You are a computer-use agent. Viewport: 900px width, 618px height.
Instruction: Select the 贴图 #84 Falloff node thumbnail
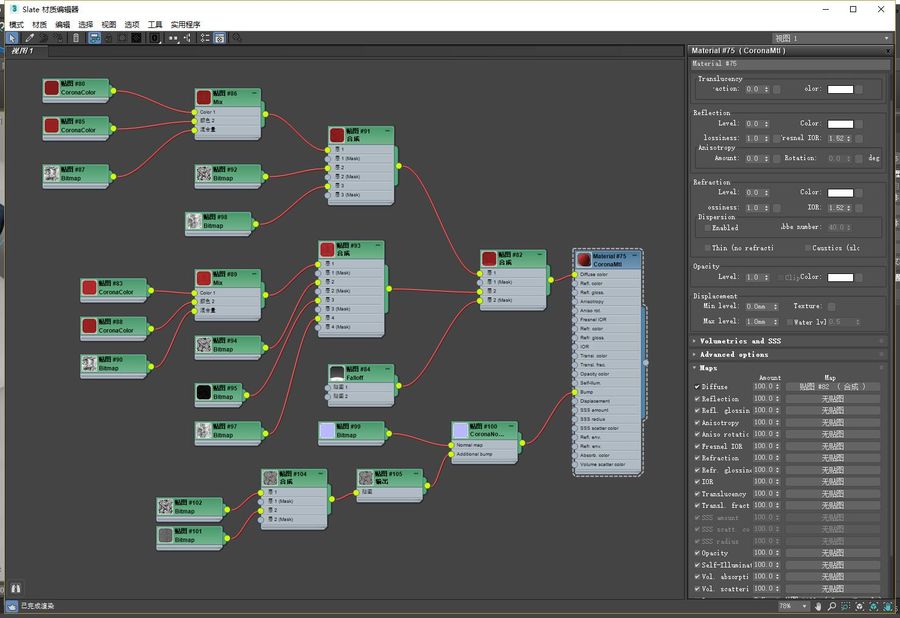pos(337,374)
